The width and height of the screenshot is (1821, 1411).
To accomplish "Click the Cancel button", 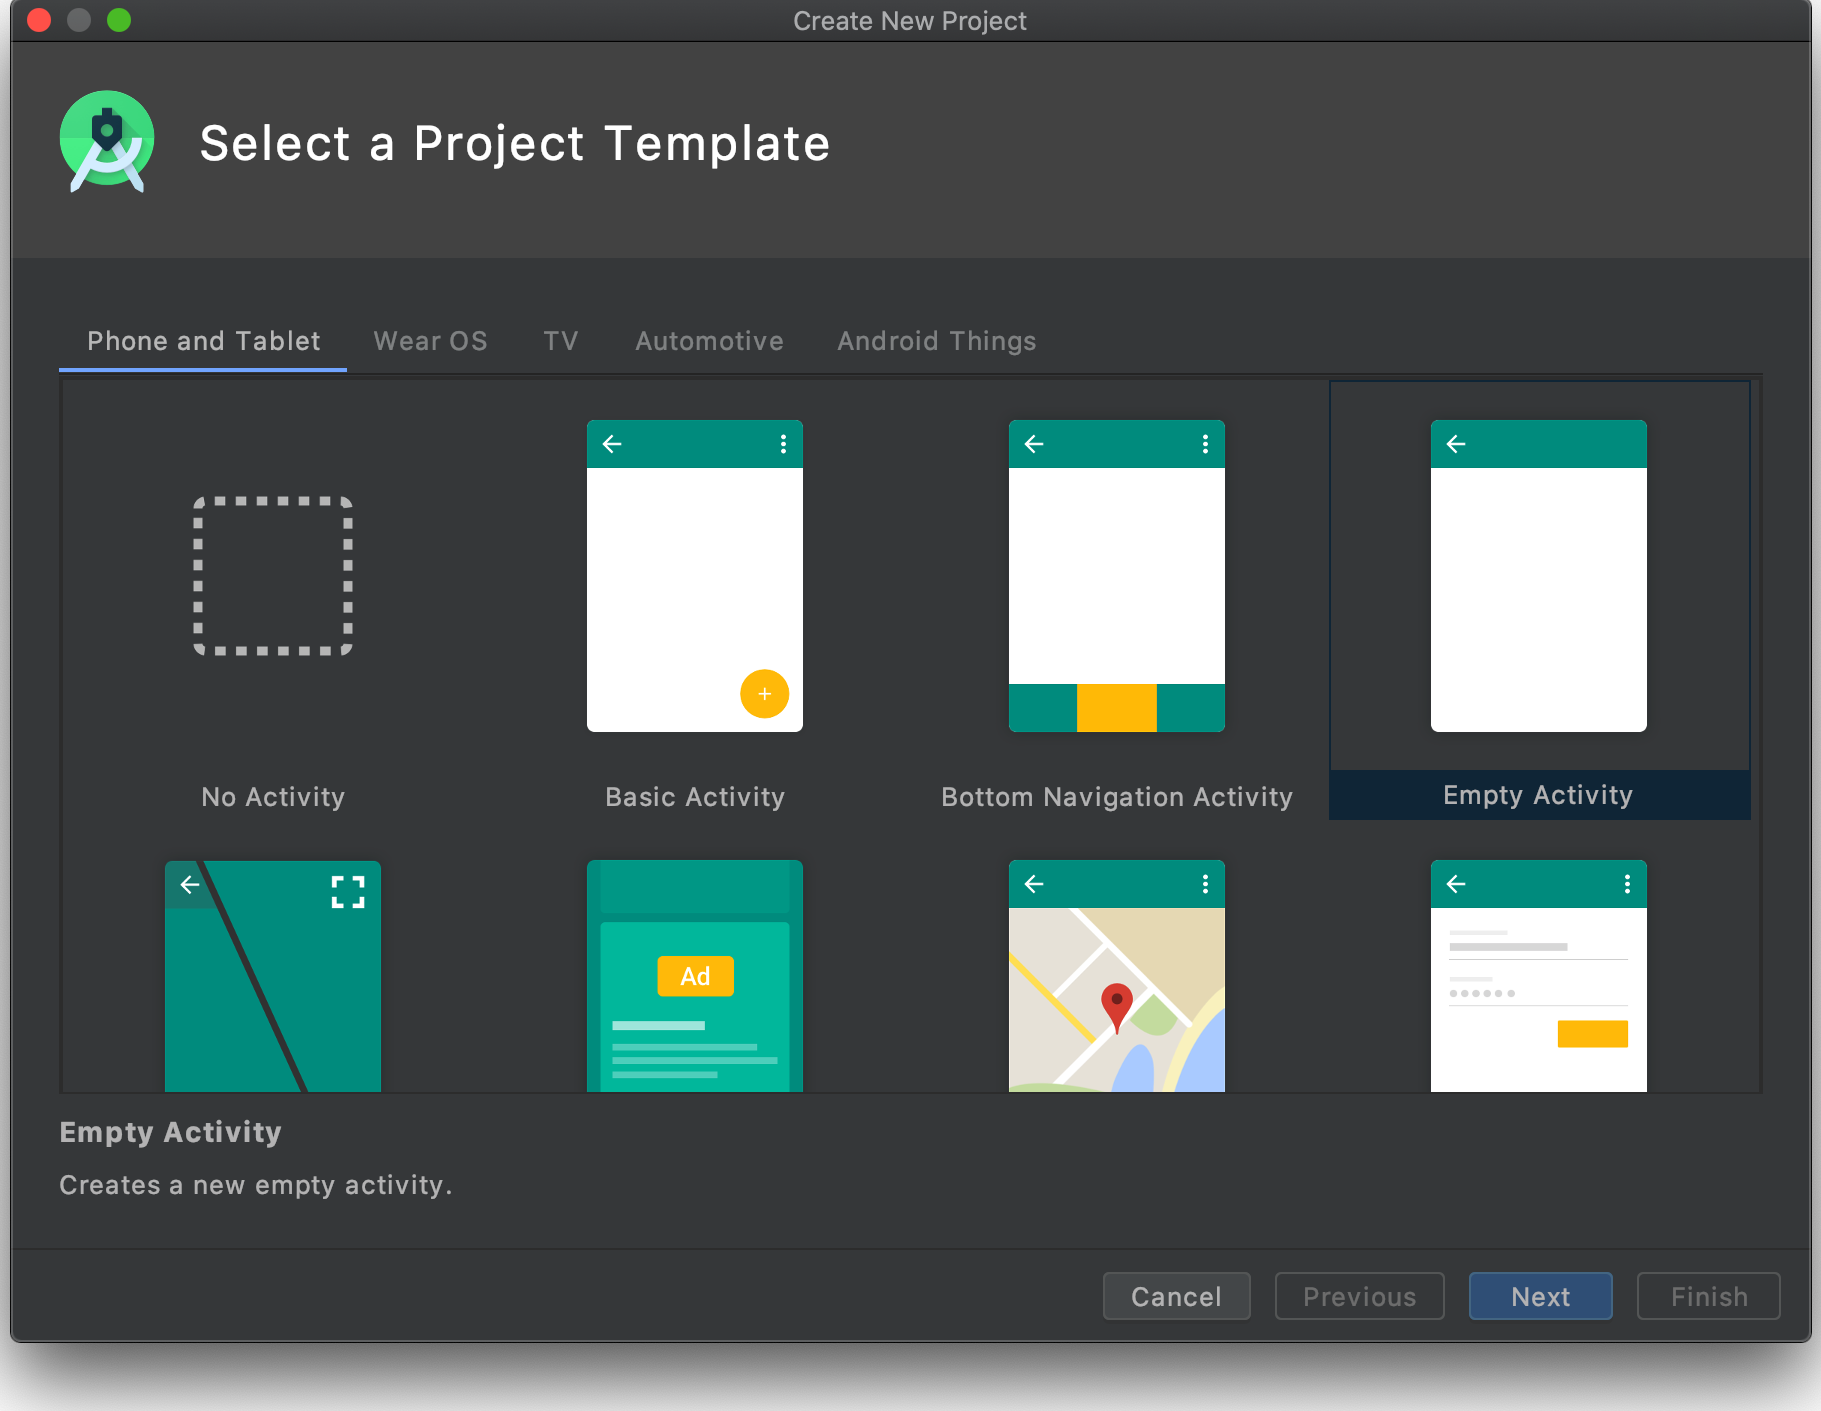I will click(1176, 1296).
